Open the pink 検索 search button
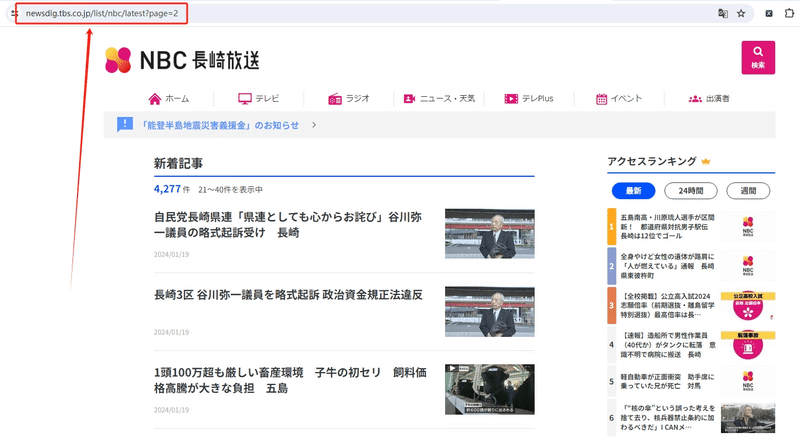Image resolution: width=800 pixels, height=437 pixels. point(758,58)
